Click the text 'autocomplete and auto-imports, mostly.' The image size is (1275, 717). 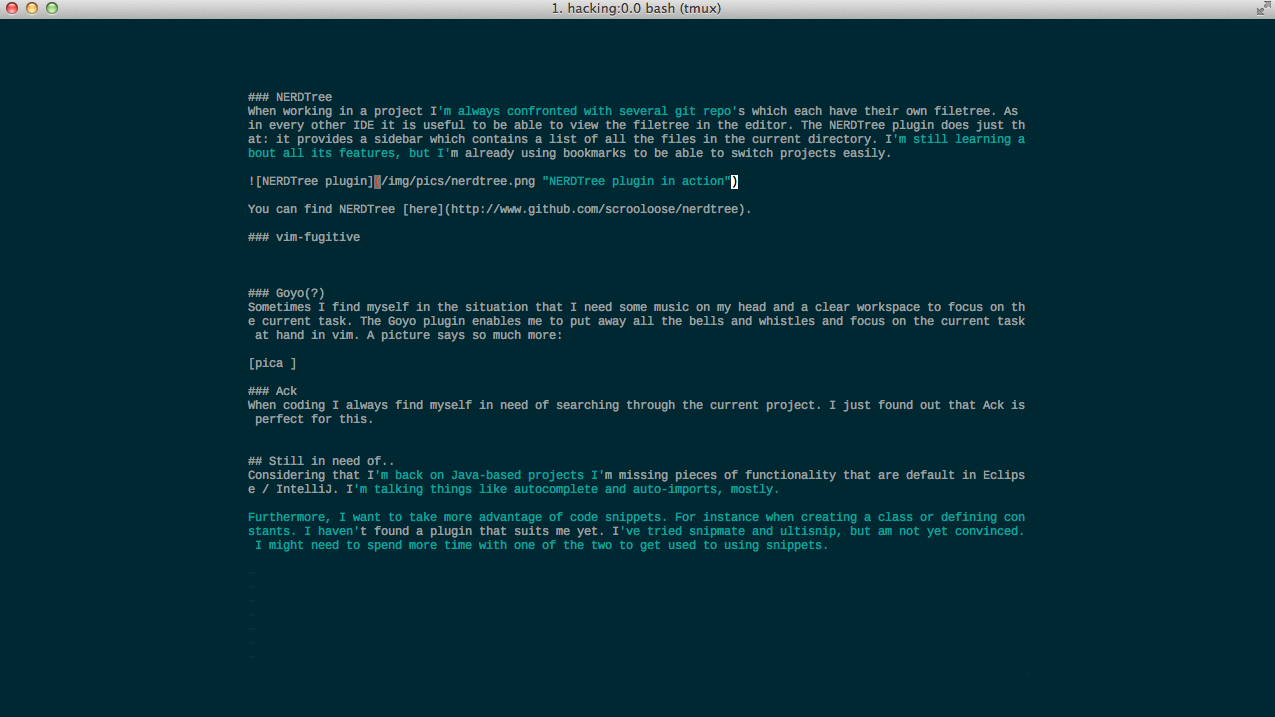click(646, 489)
